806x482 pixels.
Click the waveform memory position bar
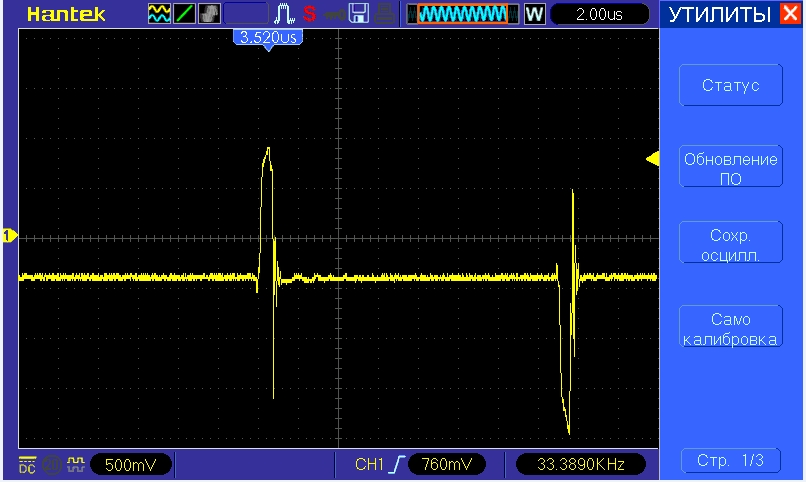462,15
